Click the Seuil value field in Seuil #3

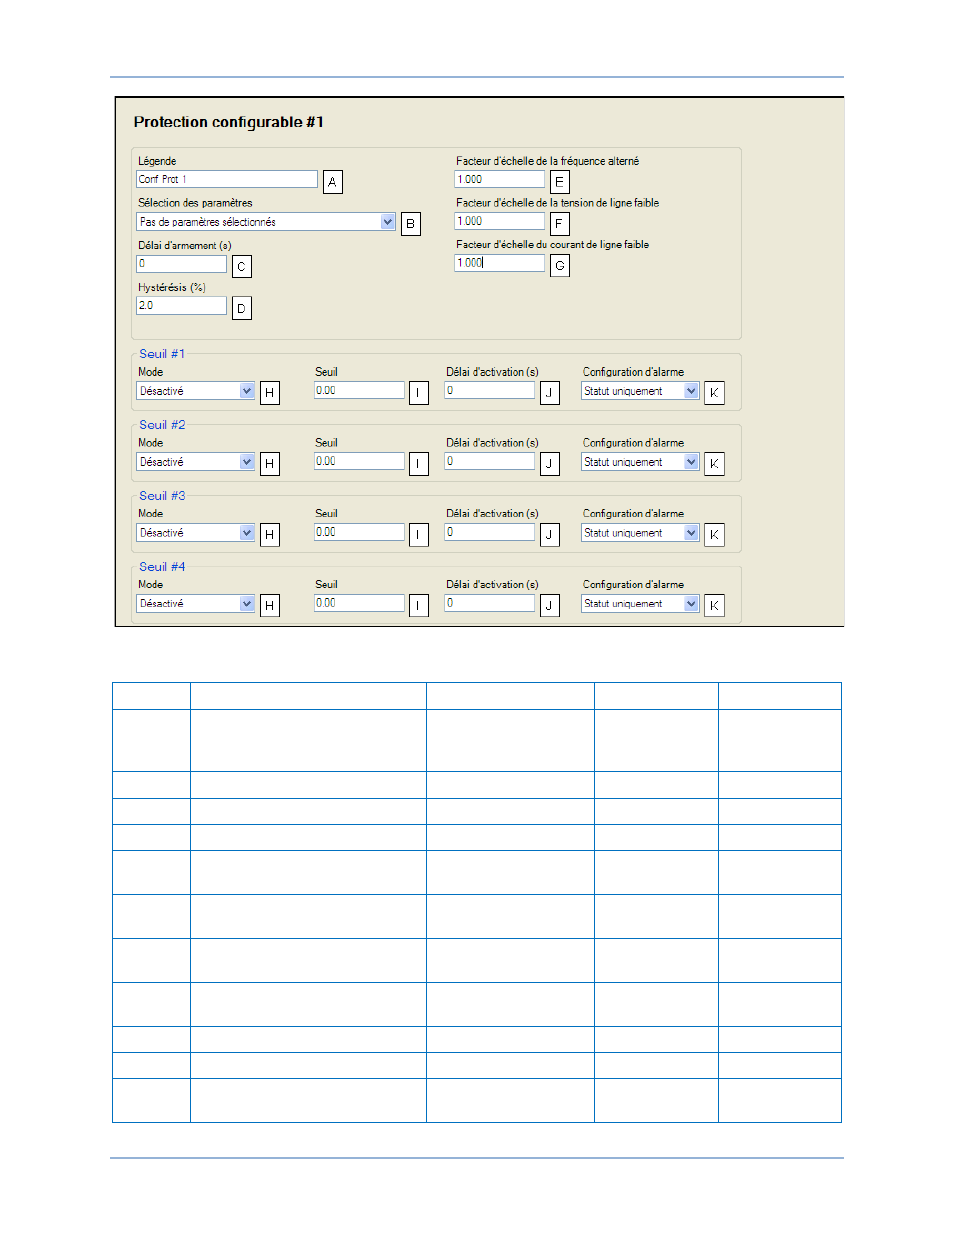click(x=359, y=532)
